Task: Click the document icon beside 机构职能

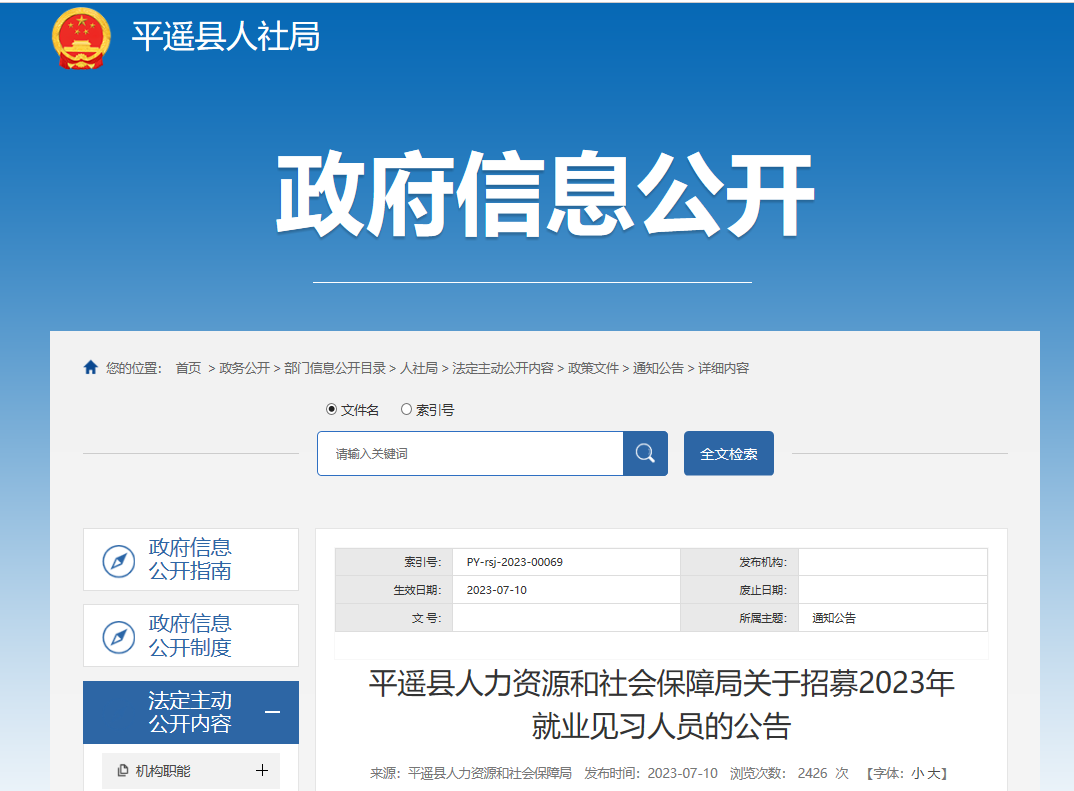Action: pos(123,771)
